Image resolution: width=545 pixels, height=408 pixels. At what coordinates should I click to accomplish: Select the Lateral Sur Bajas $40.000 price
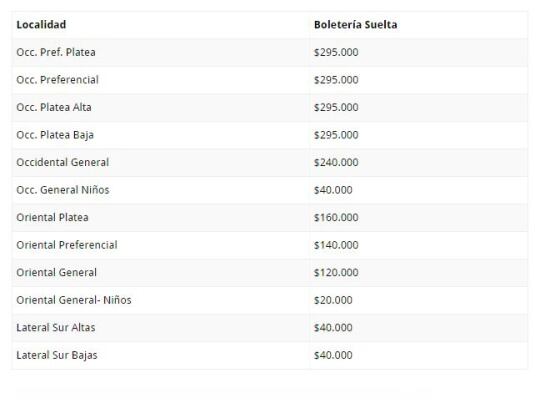[333, 355]
